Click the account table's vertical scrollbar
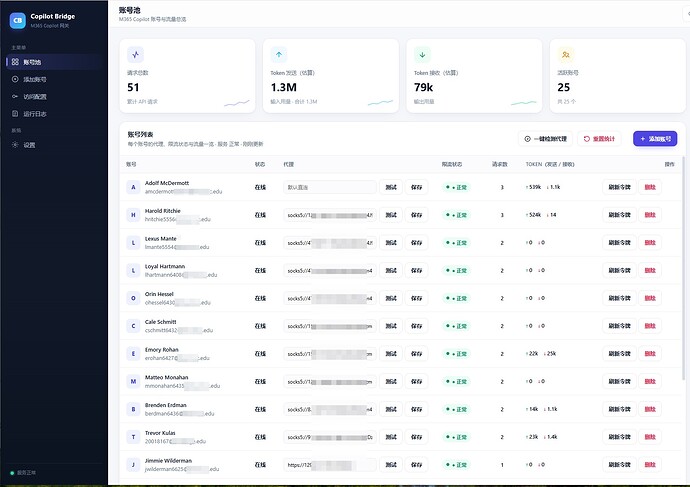The width and height of the screenshot is (690, 487). tap(683, 268)
